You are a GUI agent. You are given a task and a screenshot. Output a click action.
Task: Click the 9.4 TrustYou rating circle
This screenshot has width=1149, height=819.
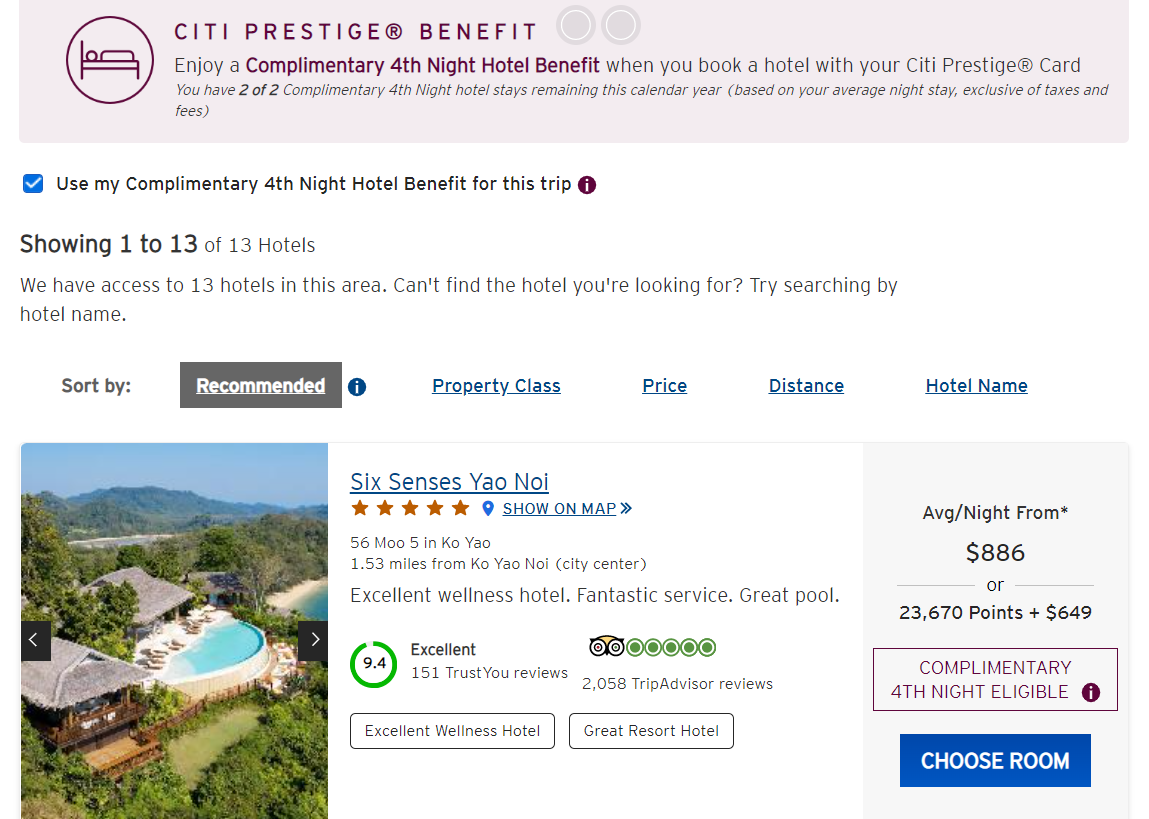[373, 662]
